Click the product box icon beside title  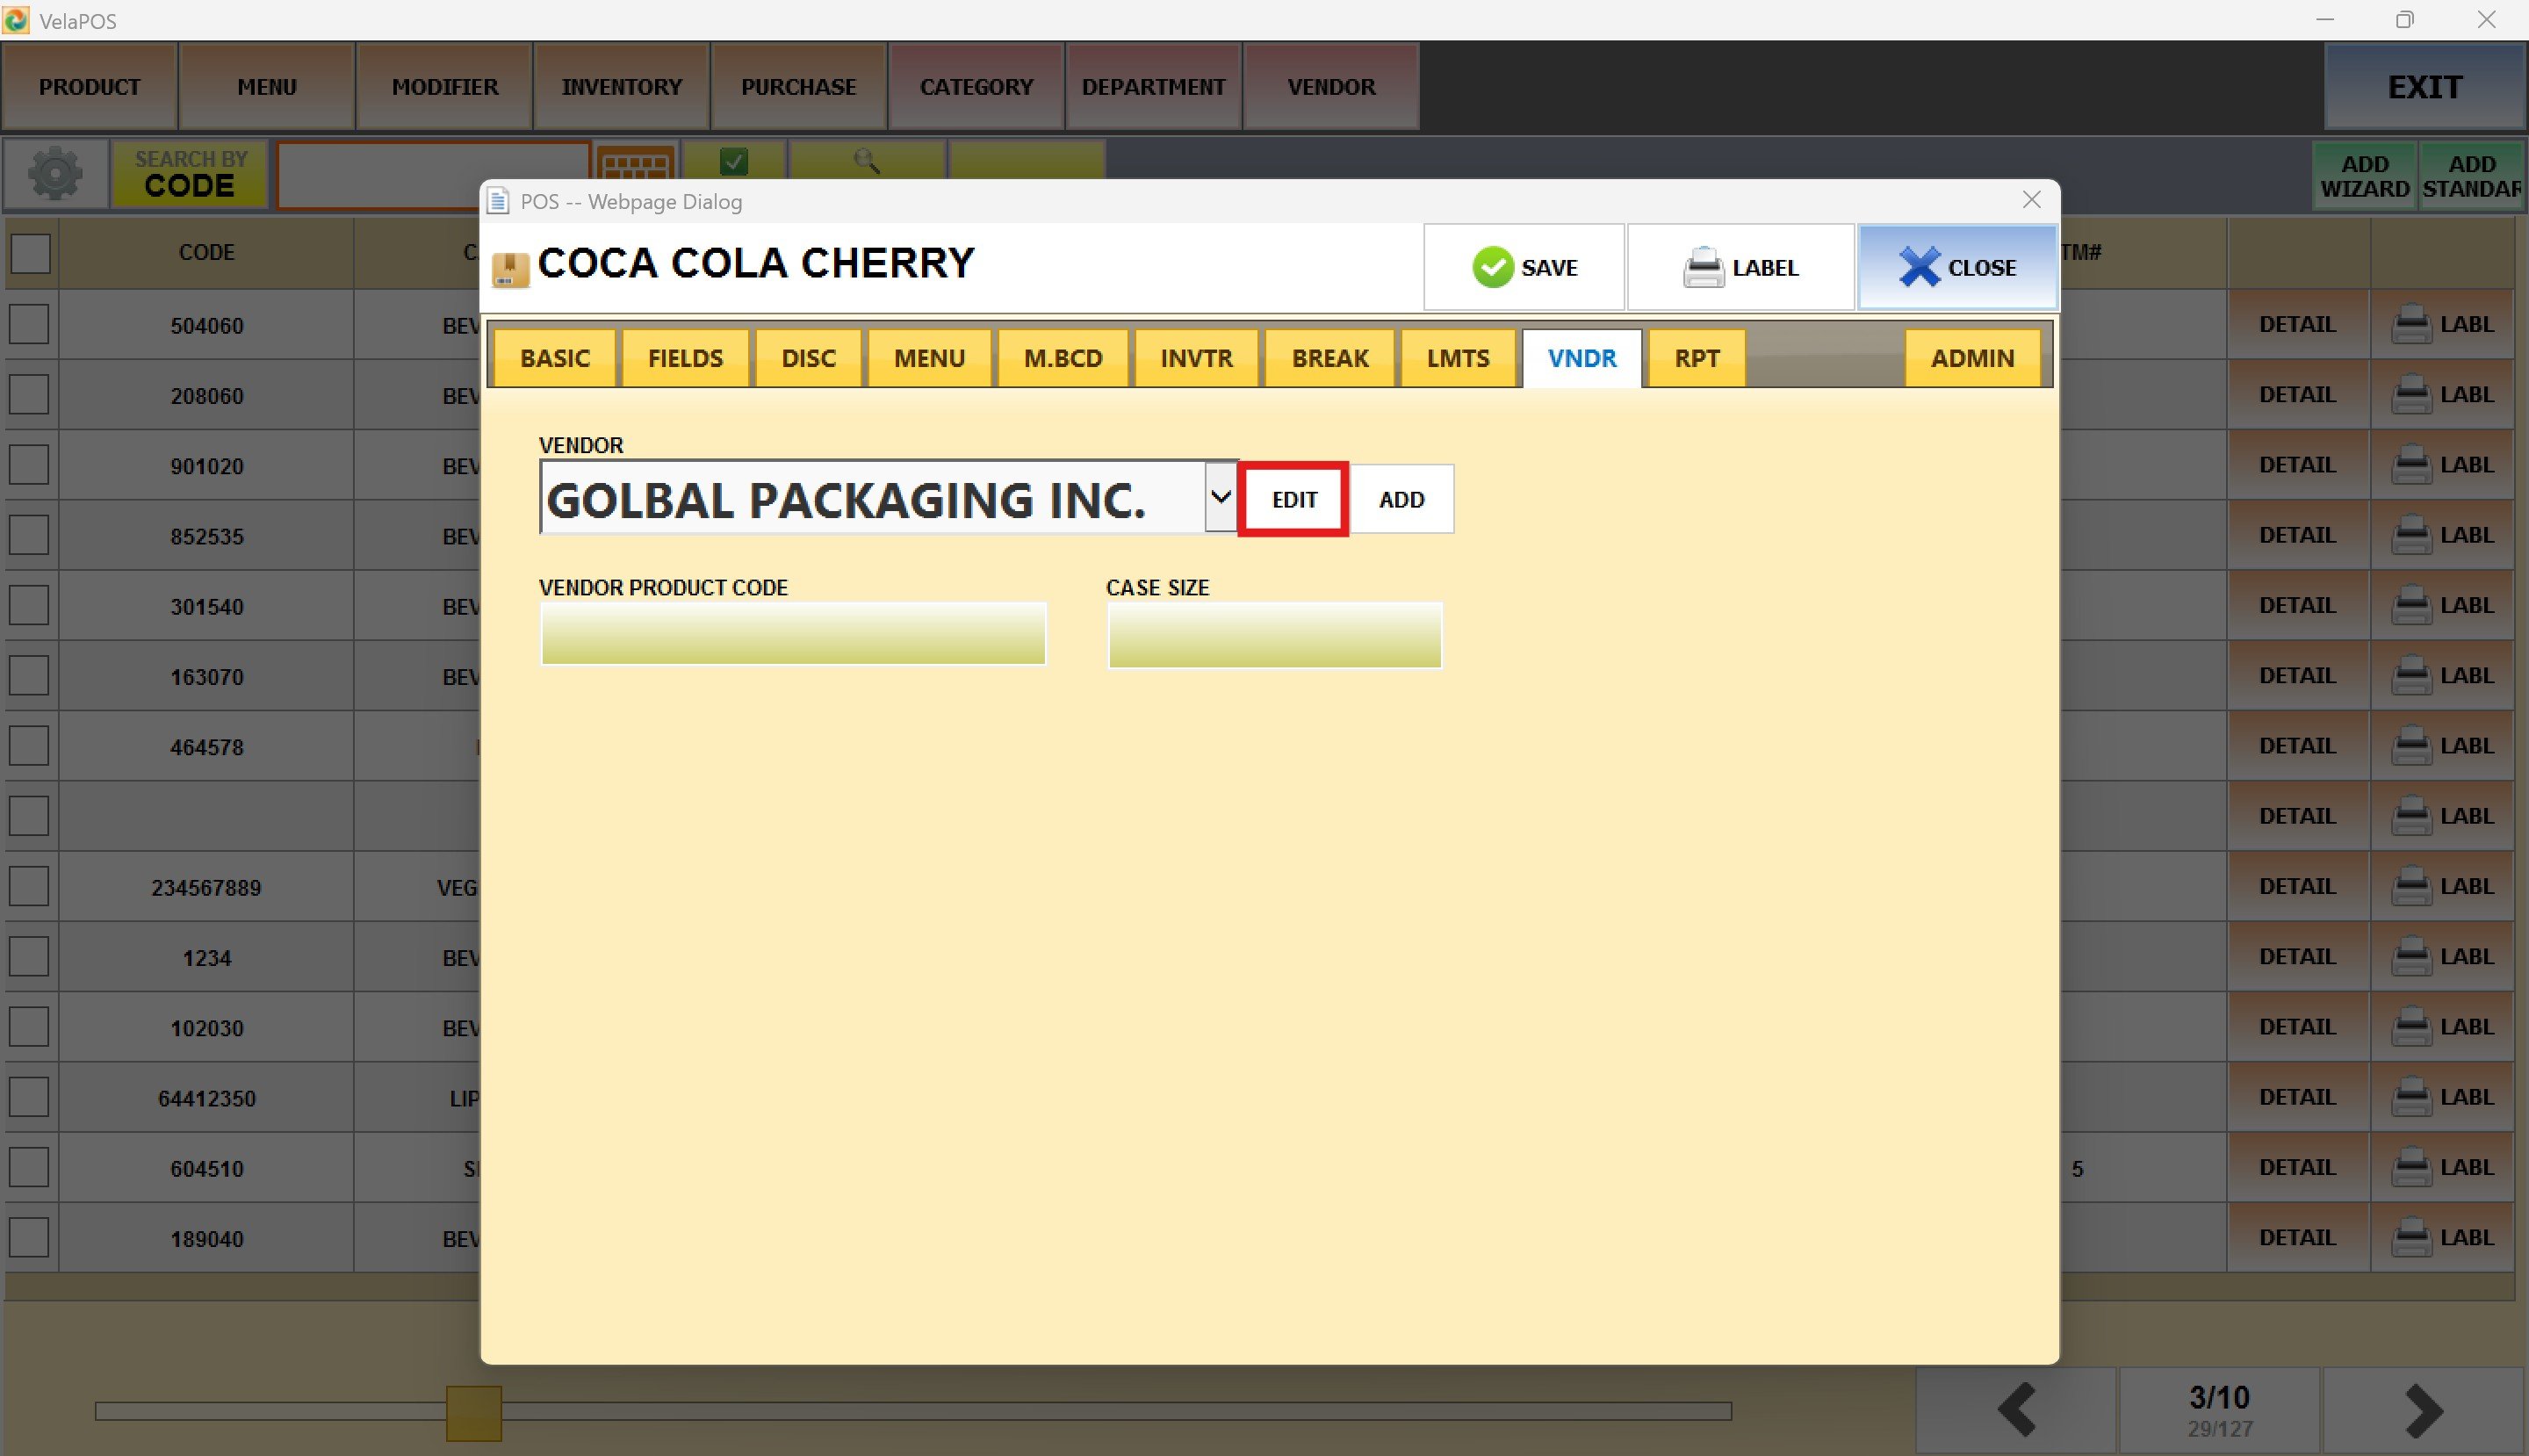510,270
